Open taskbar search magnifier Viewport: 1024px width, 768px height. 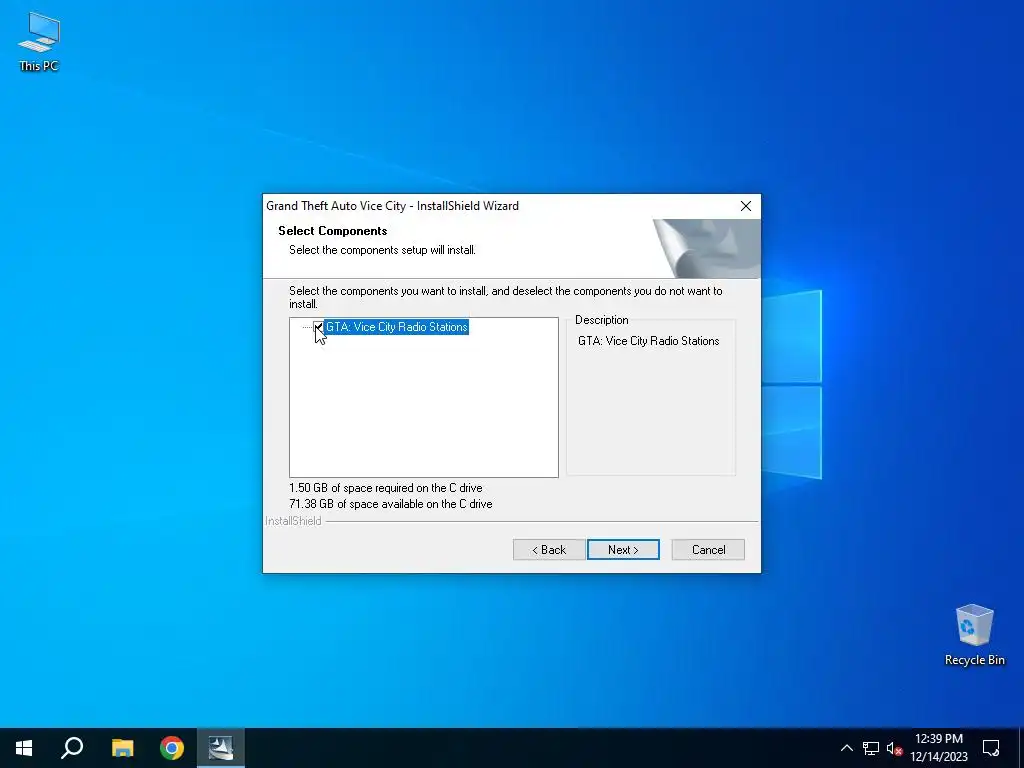pos(72,748)
